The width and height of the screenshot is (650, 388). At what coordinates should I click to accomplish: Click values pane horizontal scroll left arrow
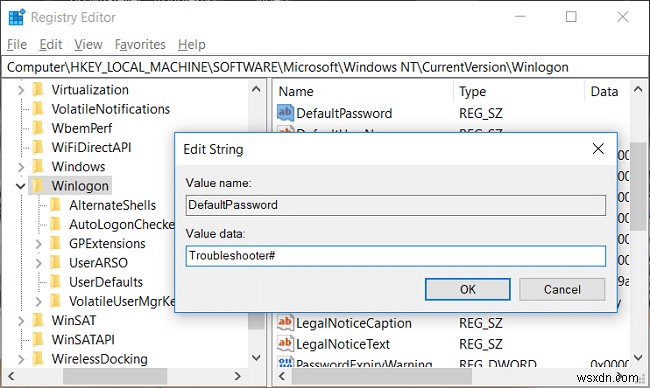[x=282, y=376]
